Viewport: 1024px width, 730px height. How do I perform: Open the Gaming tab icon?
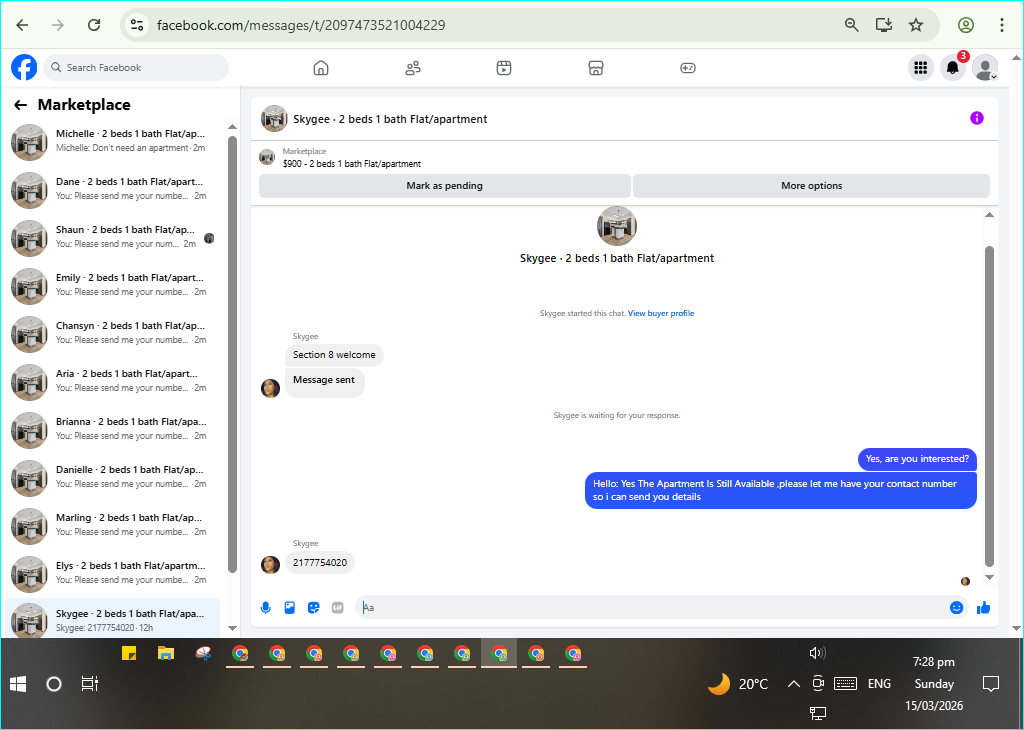688,68
